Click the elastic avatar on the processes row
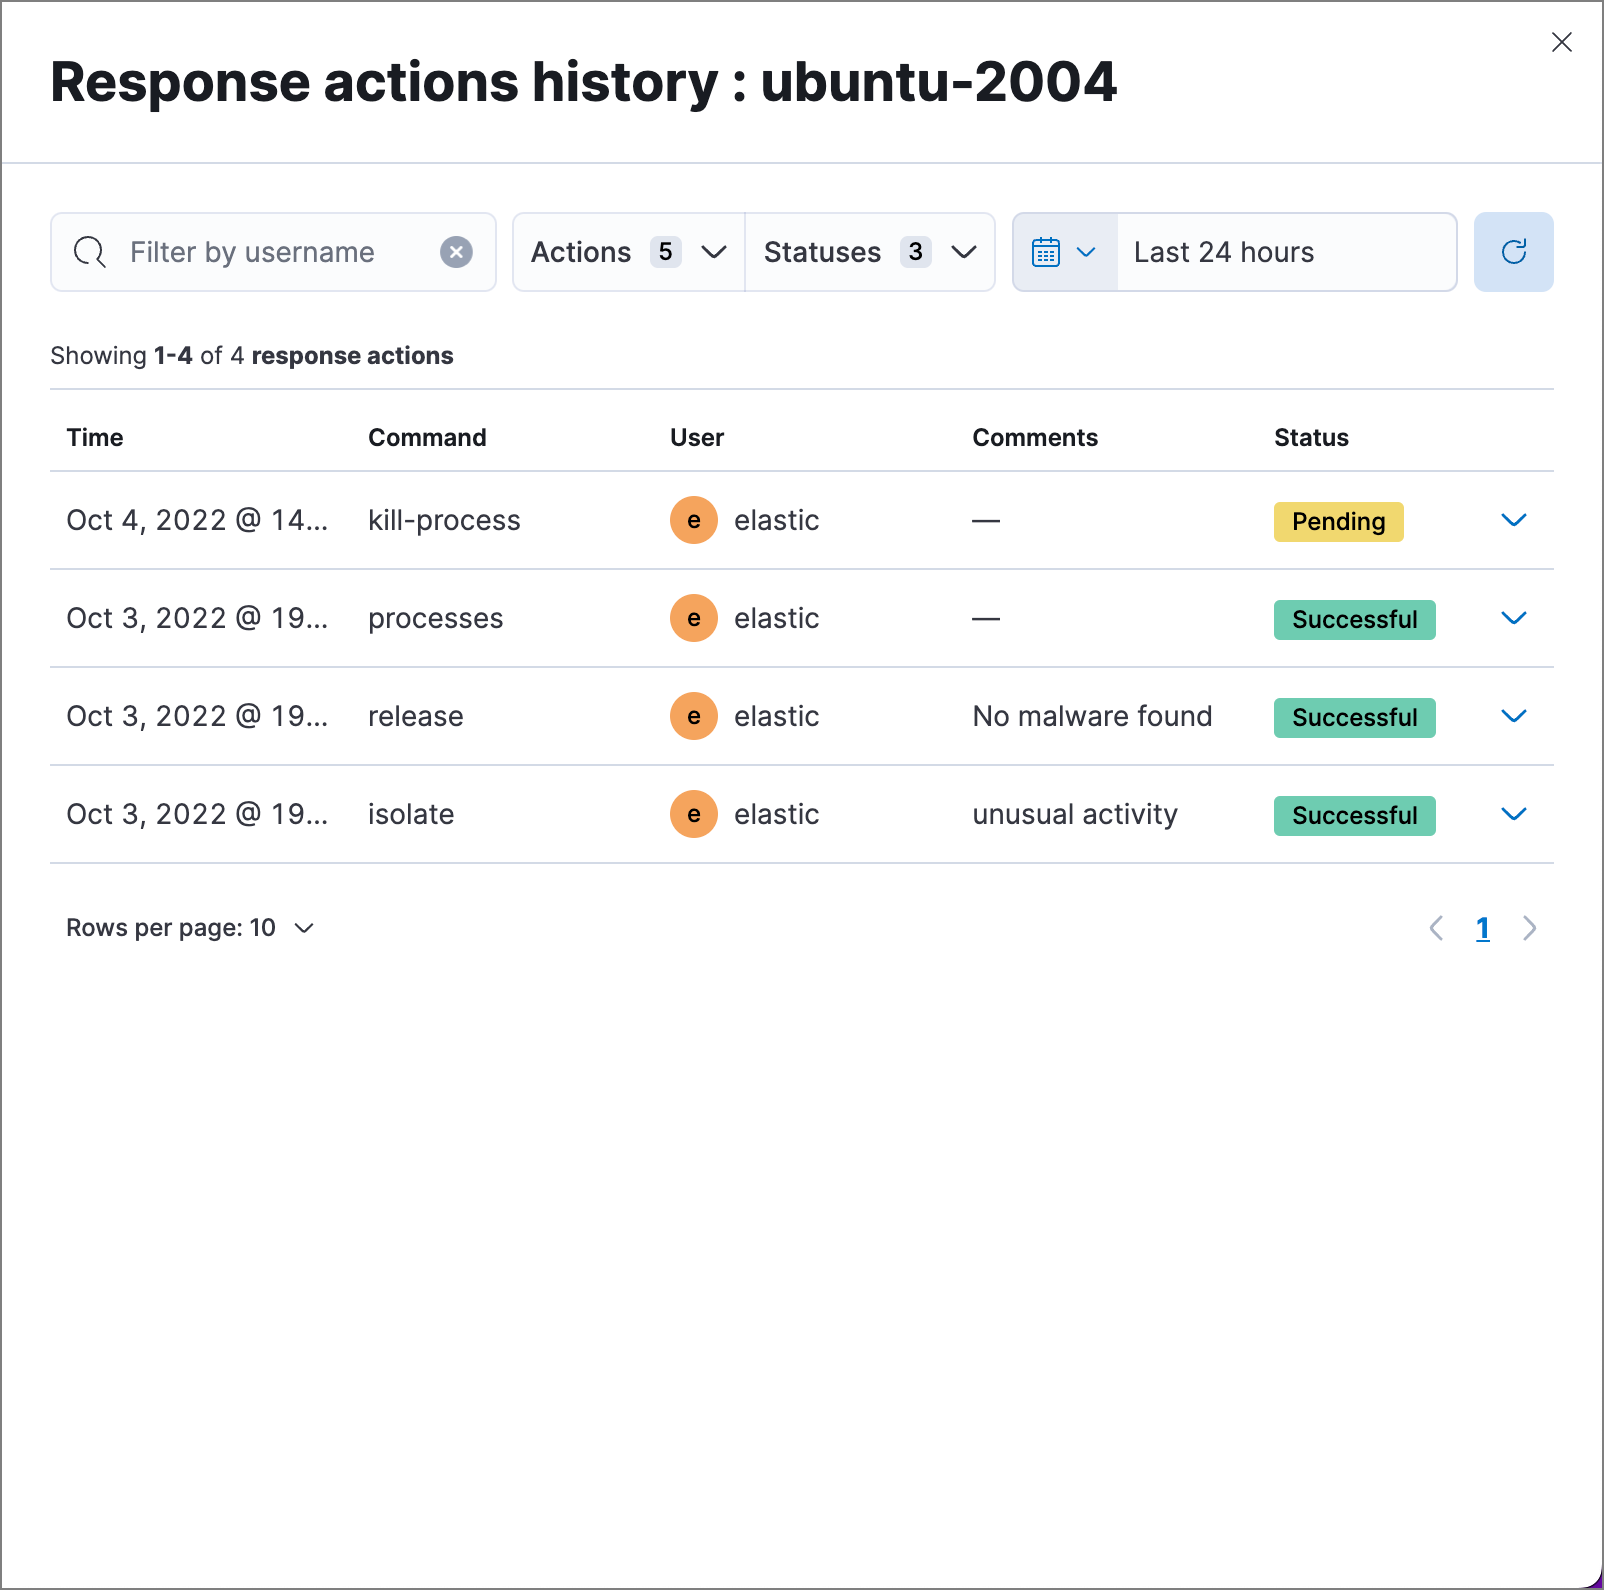This screenshot has width=1604, height=1590. click(693, 618)
